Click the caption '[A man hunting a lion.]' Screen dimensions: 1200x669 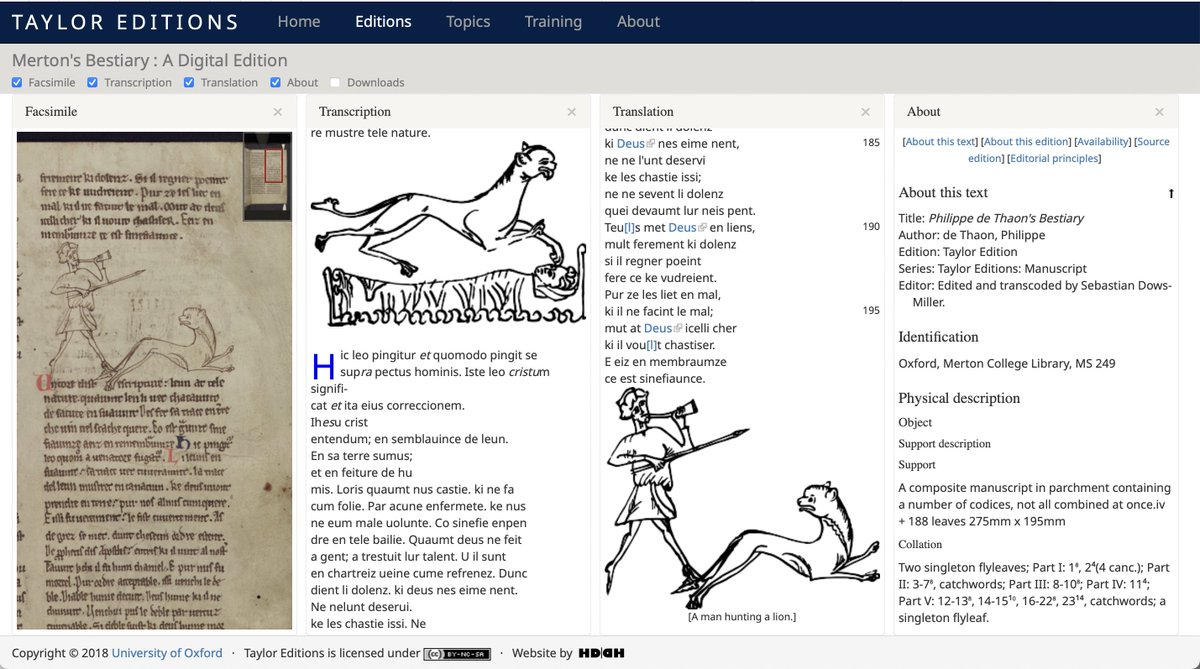point(742,617)
